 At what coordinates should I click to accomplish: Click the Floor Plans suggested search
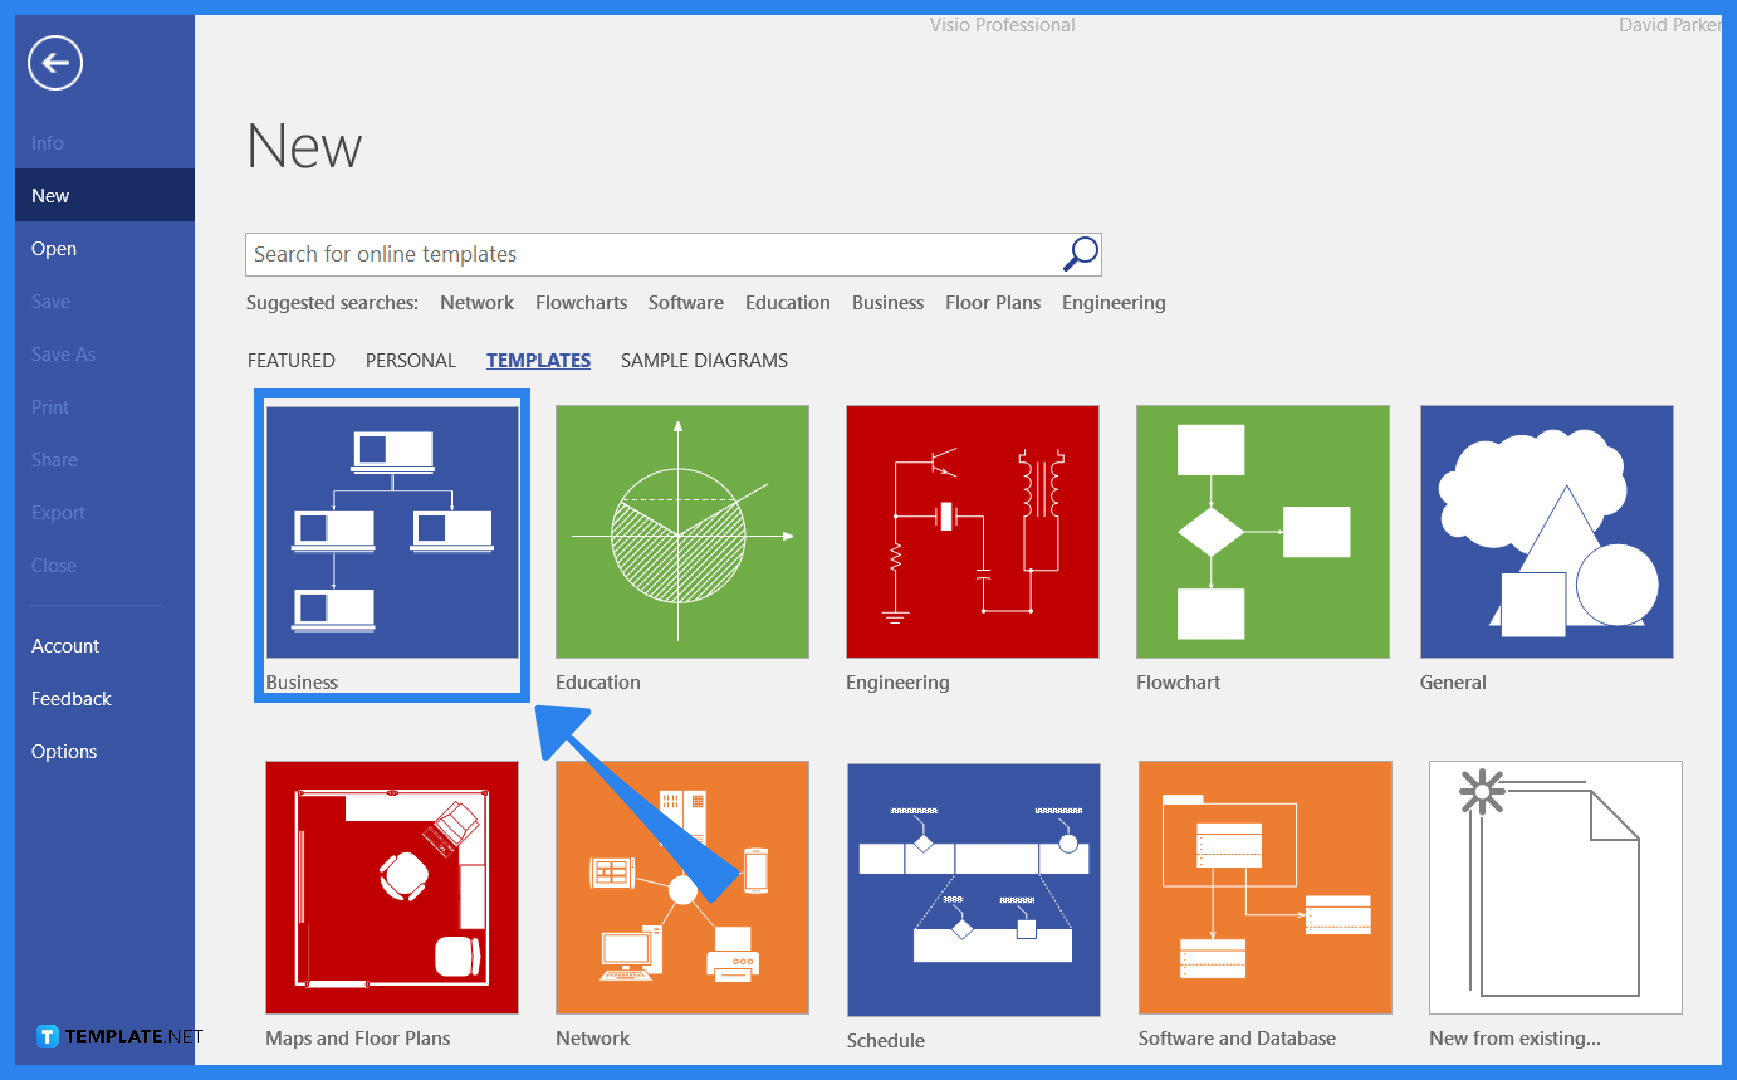pyautogui.click(x=992, y=302)
